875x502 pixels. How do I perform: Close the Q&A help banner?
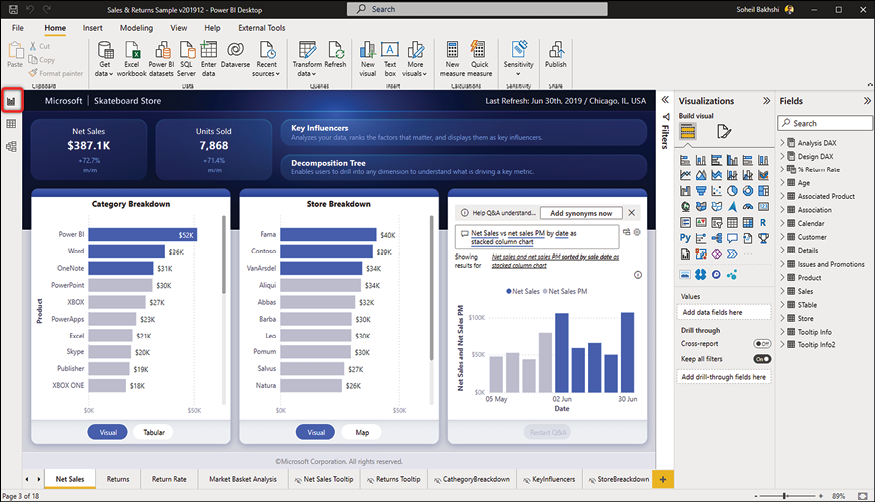coord(632,213)
